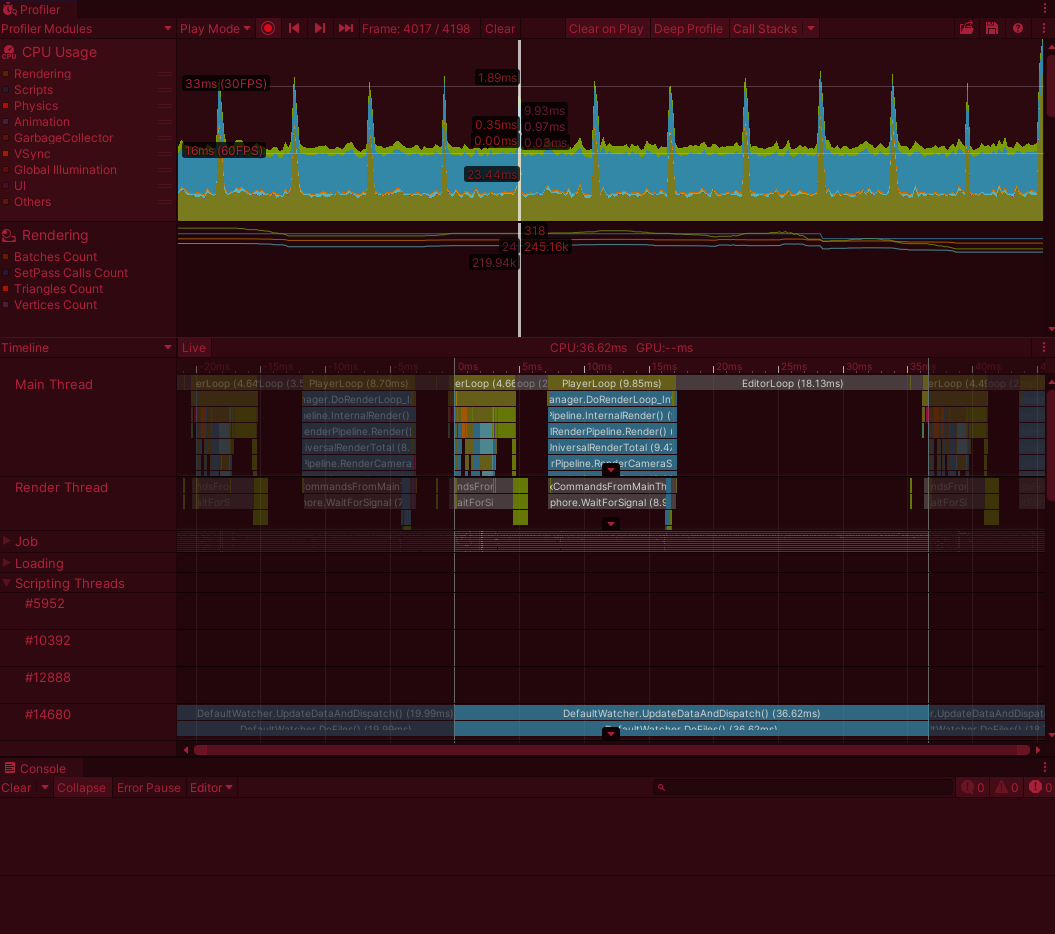Click the save profile data icon

[x=991, y=28]
